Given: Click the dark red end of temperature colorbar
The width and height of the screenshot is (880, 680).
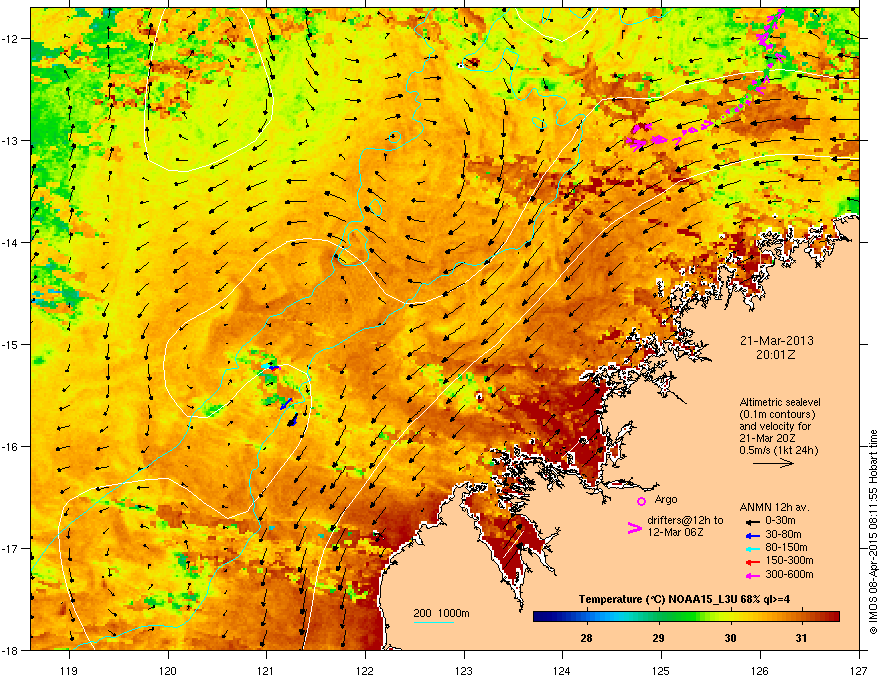Looking at the screenshot, I should pyautogui.click(x=835, y=617).
